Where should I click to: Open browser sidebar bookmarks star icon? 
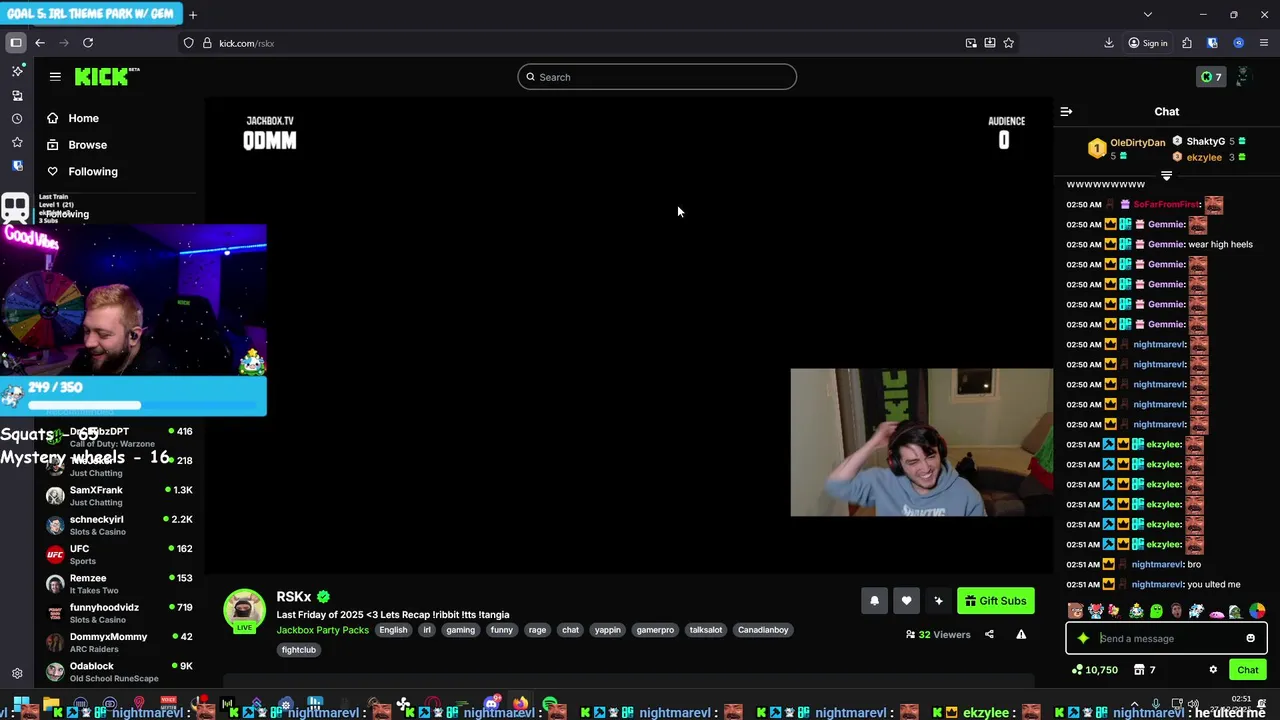[x=17, y=142]
